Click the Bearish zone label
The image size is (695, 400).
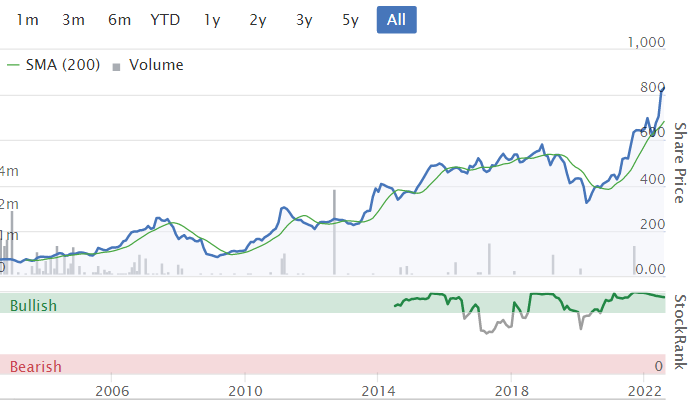35,366
